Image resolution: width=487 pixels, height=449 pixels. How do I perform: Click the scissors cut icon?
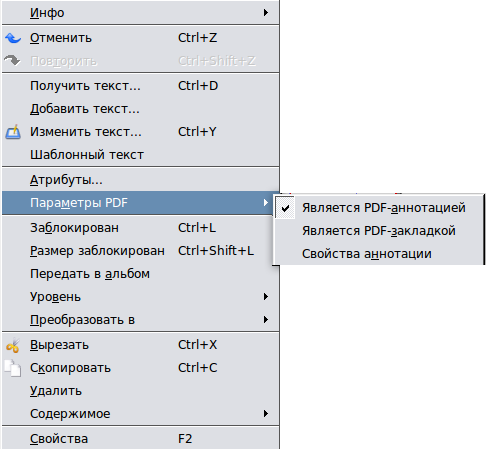13,345
